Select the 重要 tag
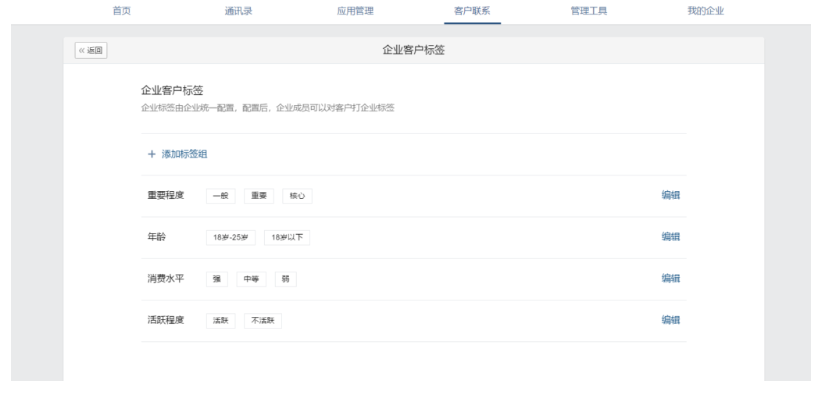Viewport: 825px width, 396px height. click(259, 196)
